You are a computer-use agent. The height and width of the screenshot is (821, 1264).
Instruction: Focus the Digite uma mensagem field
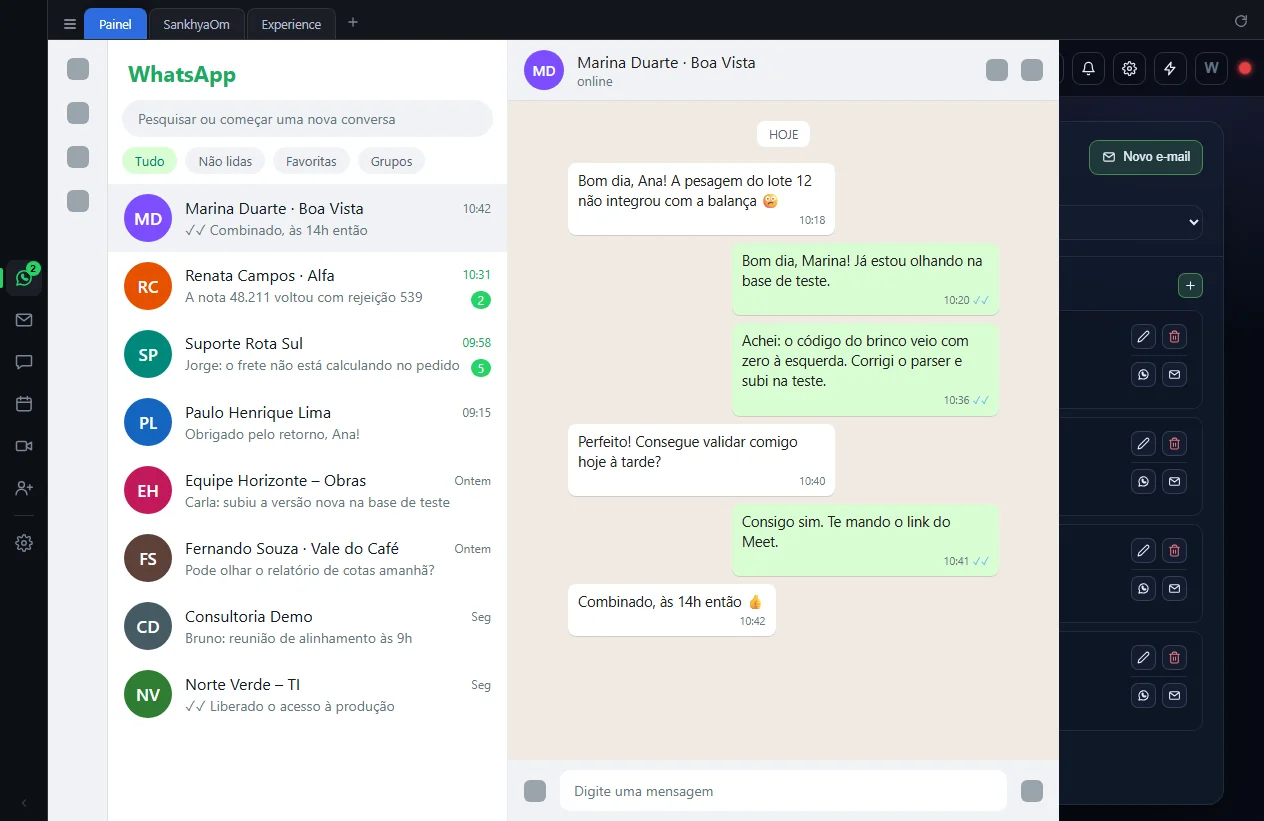[x=783, y=791]
